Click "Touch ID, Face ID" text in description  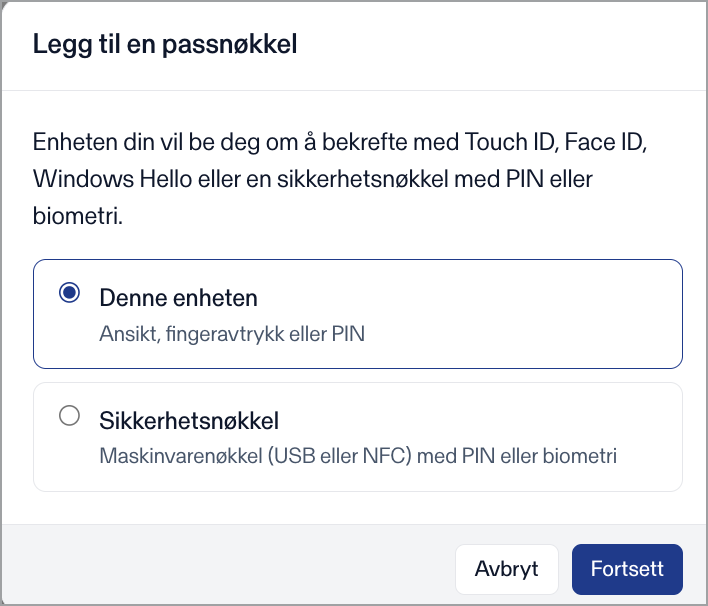pyautogui.click(x=556, y=142)
